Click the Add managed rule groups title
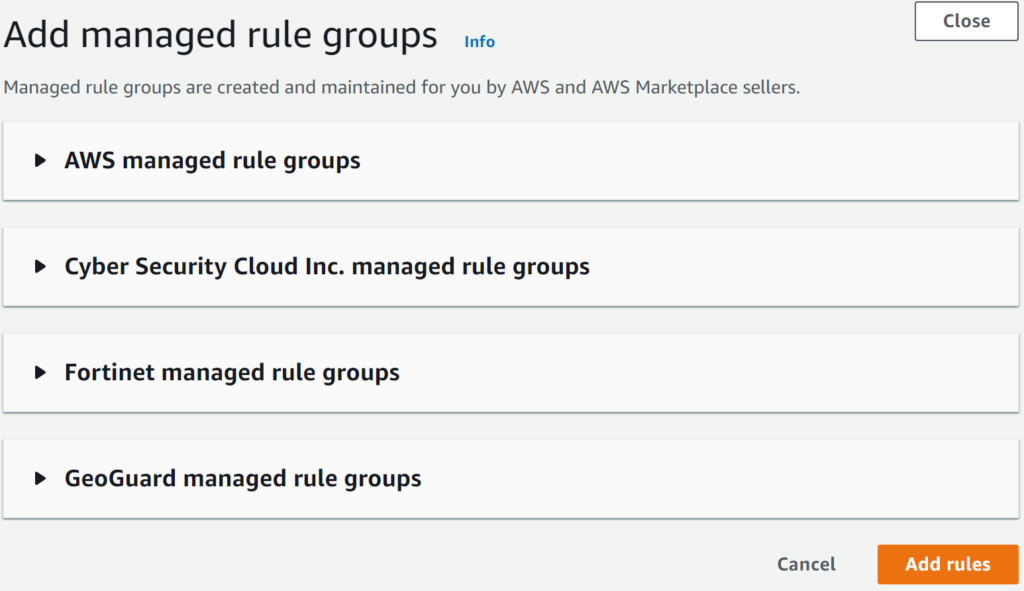The image size is (1024, 591). pyautogui.click(x=221, y=36)
